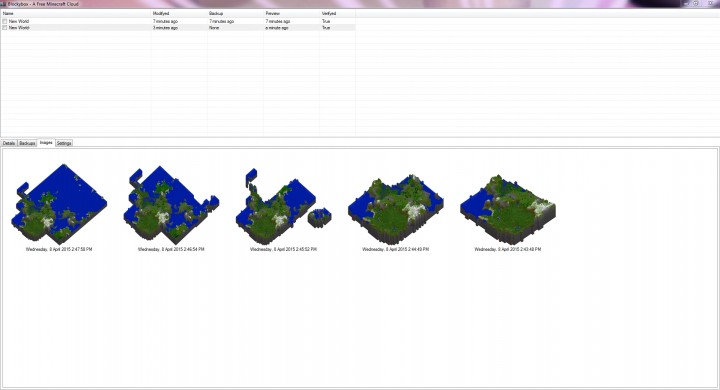Click the Backup column header
This screenshot has height=390, width=720.
(x=235, y=13)
